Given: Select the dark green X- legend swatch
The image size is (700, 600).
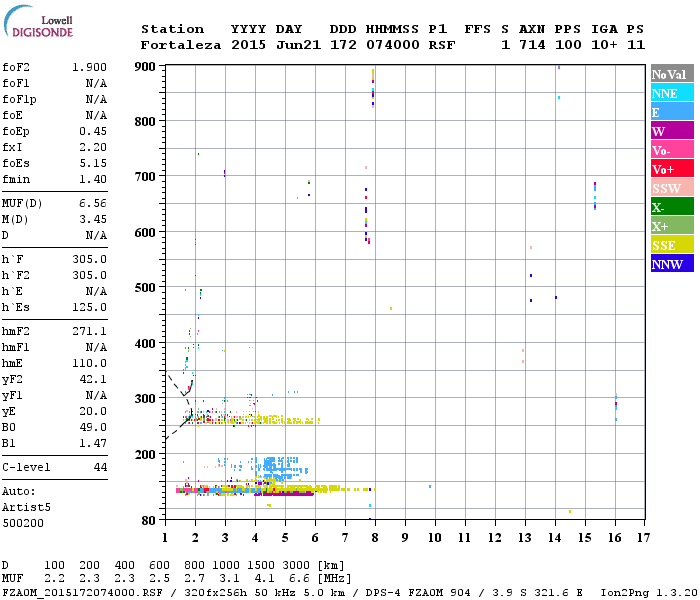Looking at the screenshot, I should pyautogui.click(x=672, y=207).
